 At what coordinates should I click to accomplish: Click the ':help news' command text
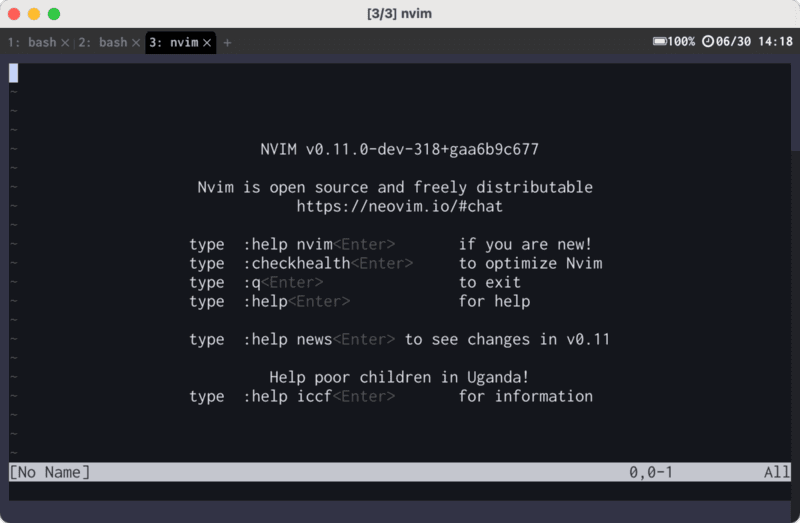pos(288,339)
